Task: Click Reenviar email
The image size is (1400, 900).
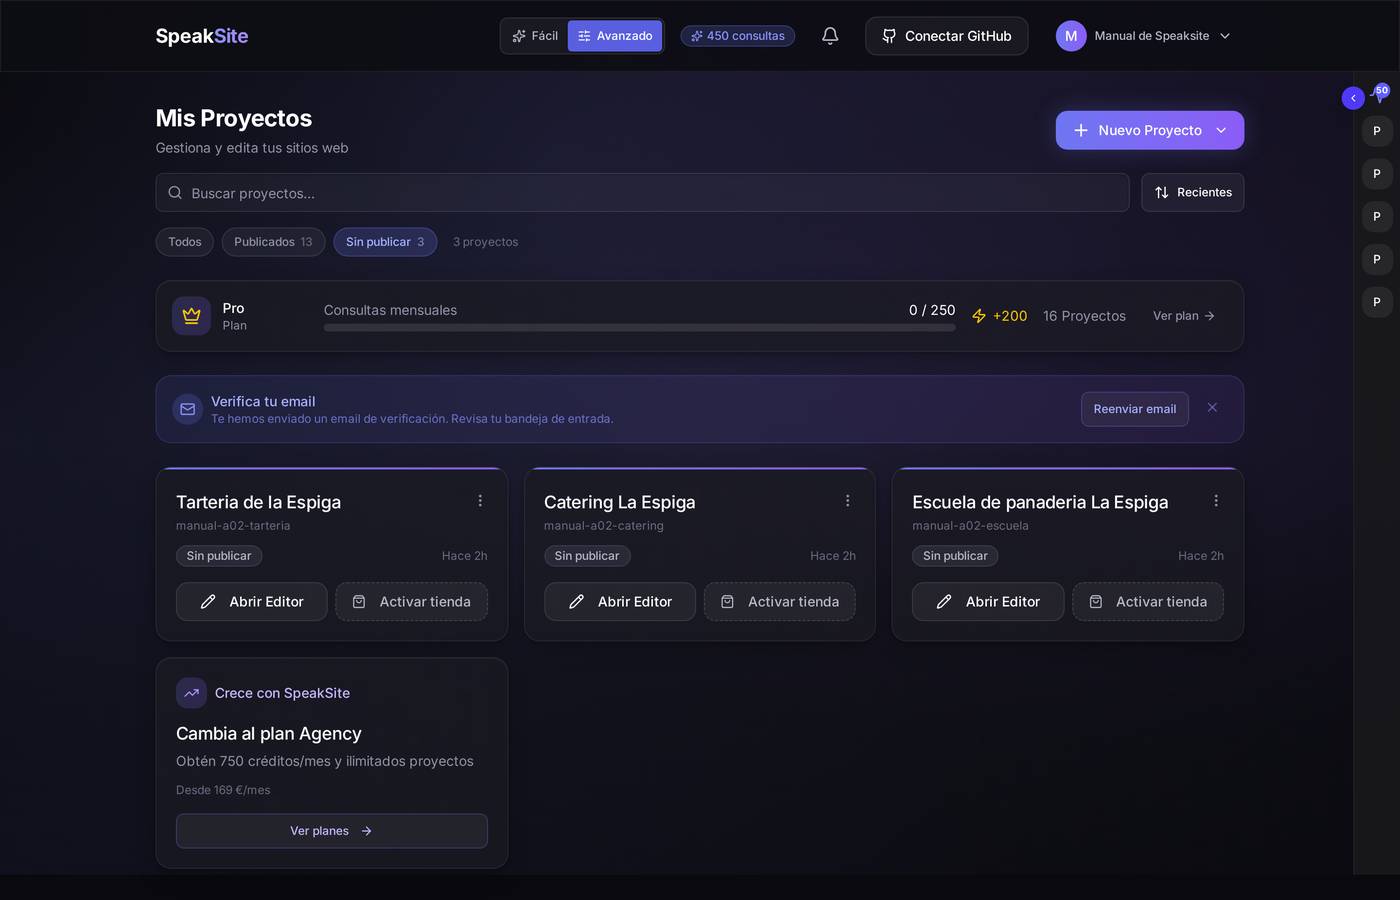Action: coord(1135,409)
